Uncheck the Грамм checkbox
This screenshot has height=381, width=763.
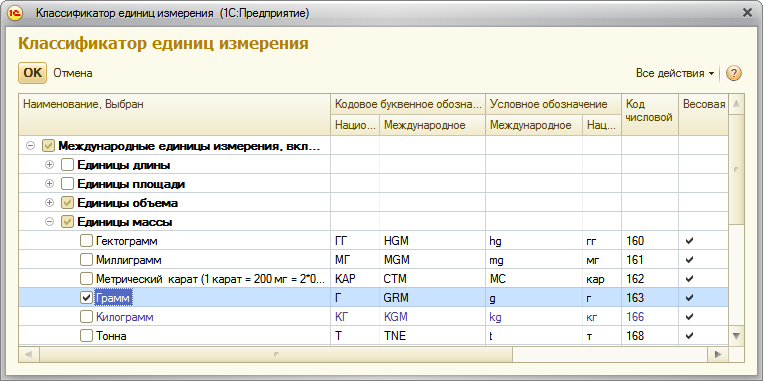tap(86, 298)
